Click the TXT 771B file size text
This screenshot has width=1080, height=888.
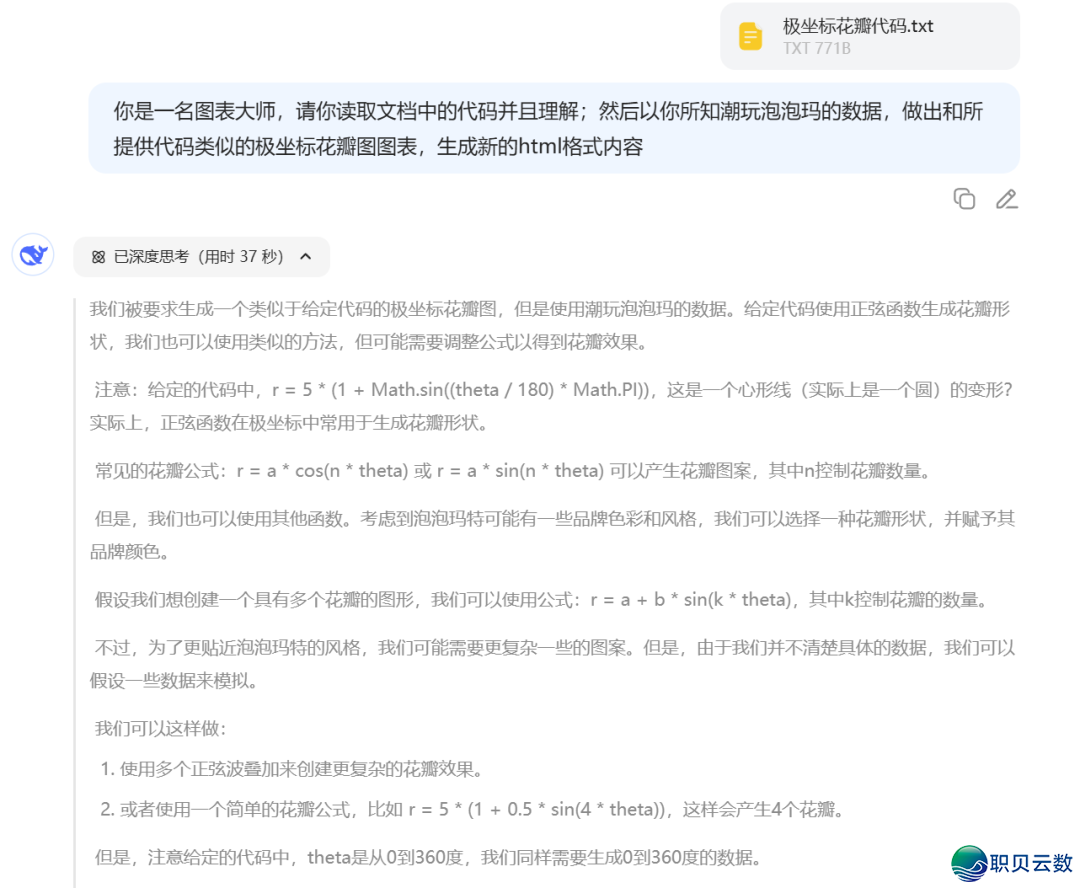(x=816, y=48)
